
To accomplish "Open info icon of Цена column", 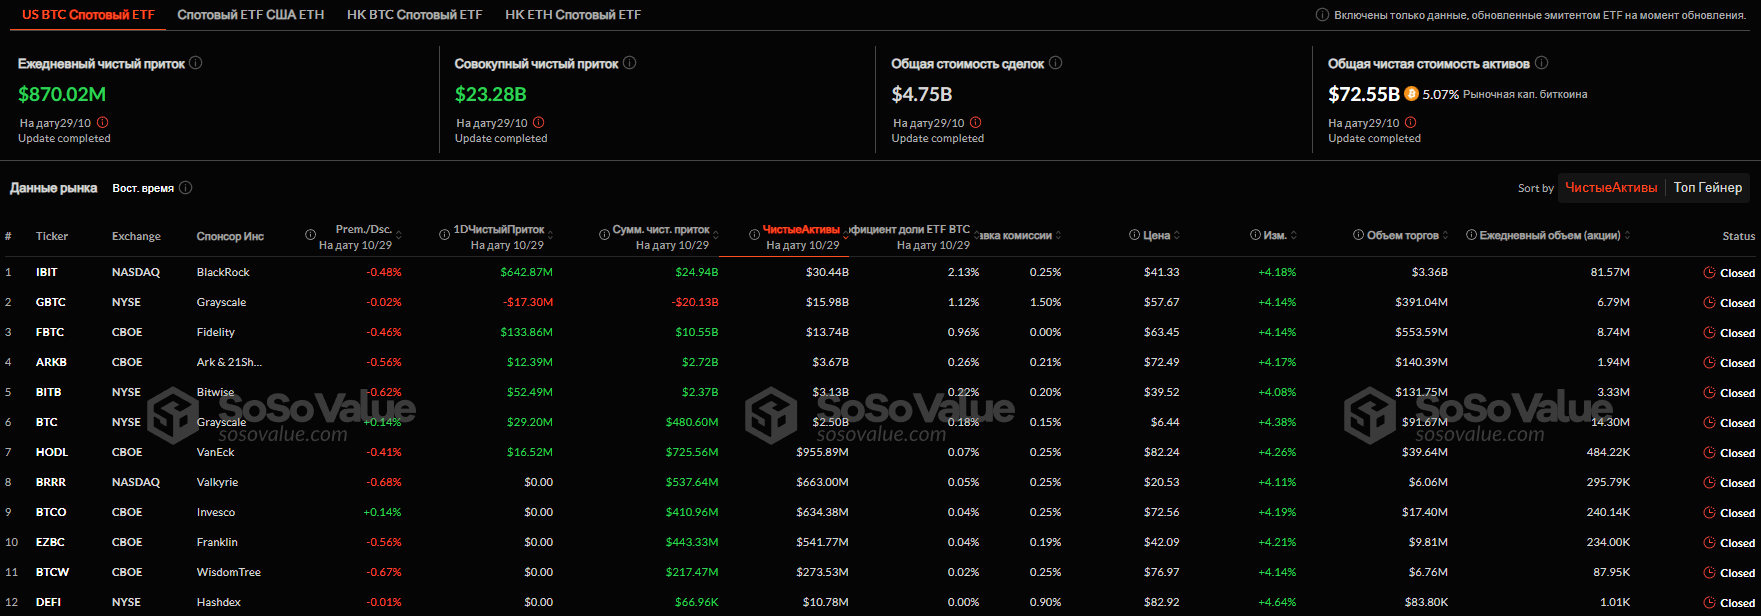I will (x=1134, y=235).
